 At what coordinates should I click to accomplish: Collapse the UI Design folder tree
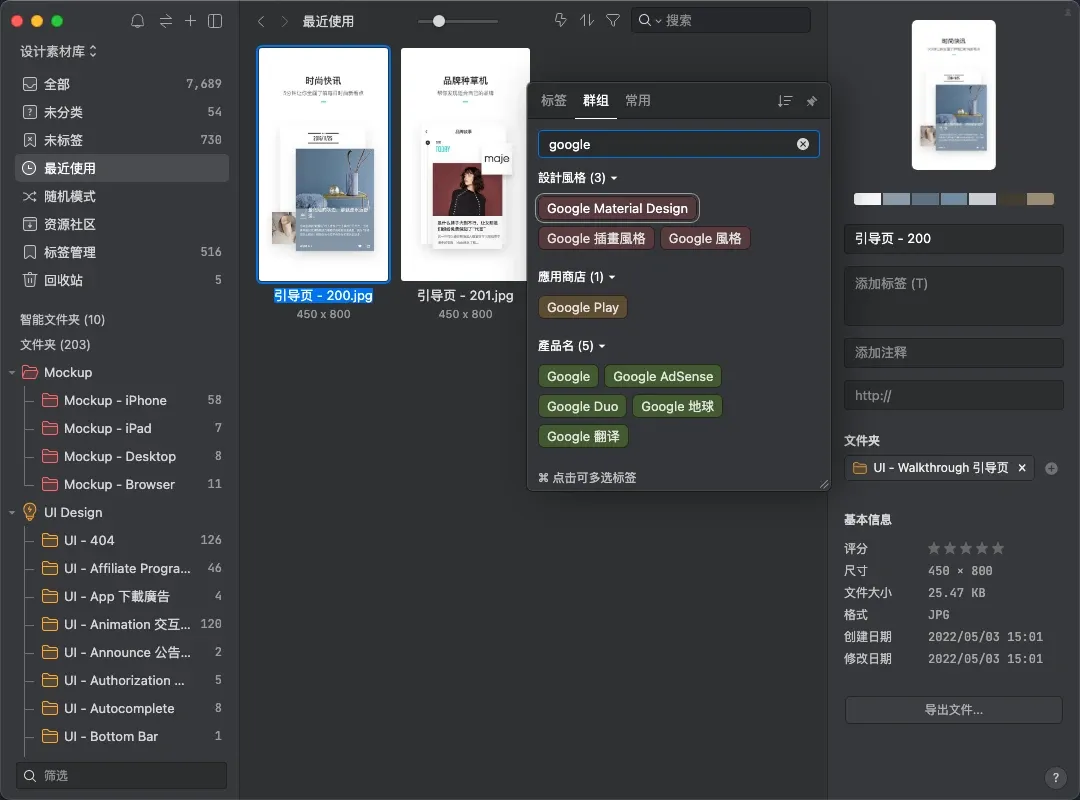point(12,513)
